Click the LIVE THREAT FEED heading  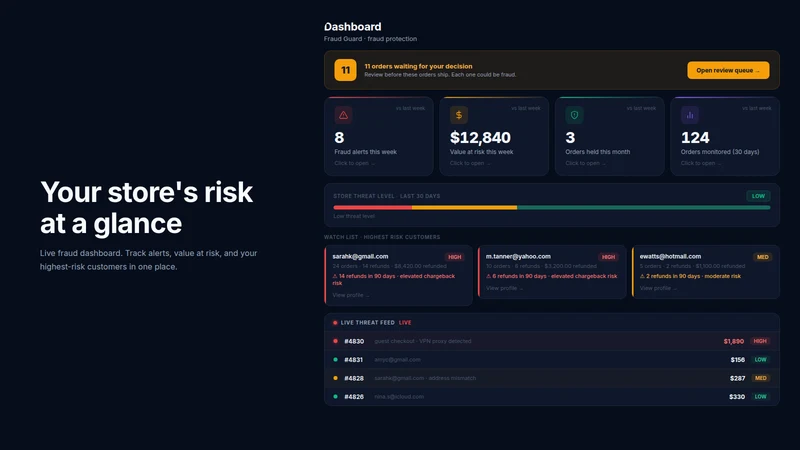click(367, 322)
